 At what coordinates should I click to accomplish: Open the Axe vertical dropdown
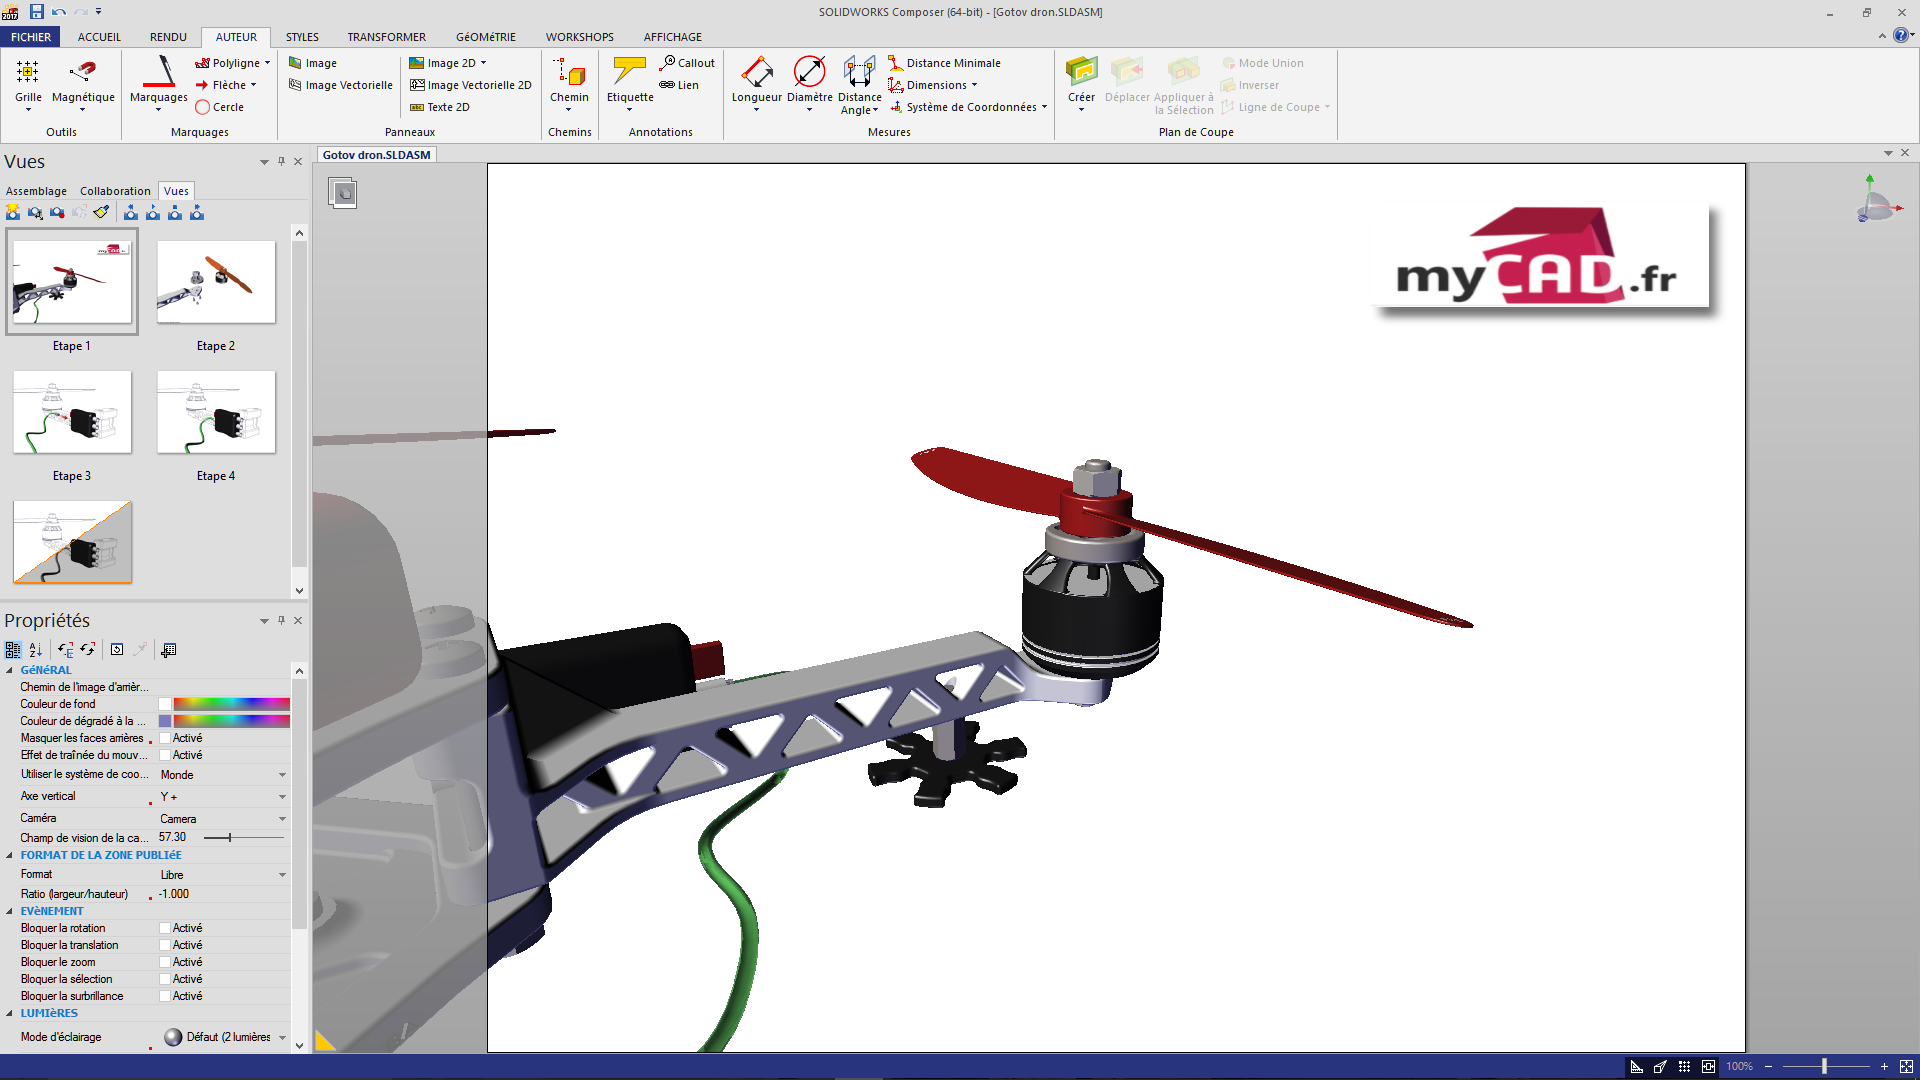tap(282, 797)
